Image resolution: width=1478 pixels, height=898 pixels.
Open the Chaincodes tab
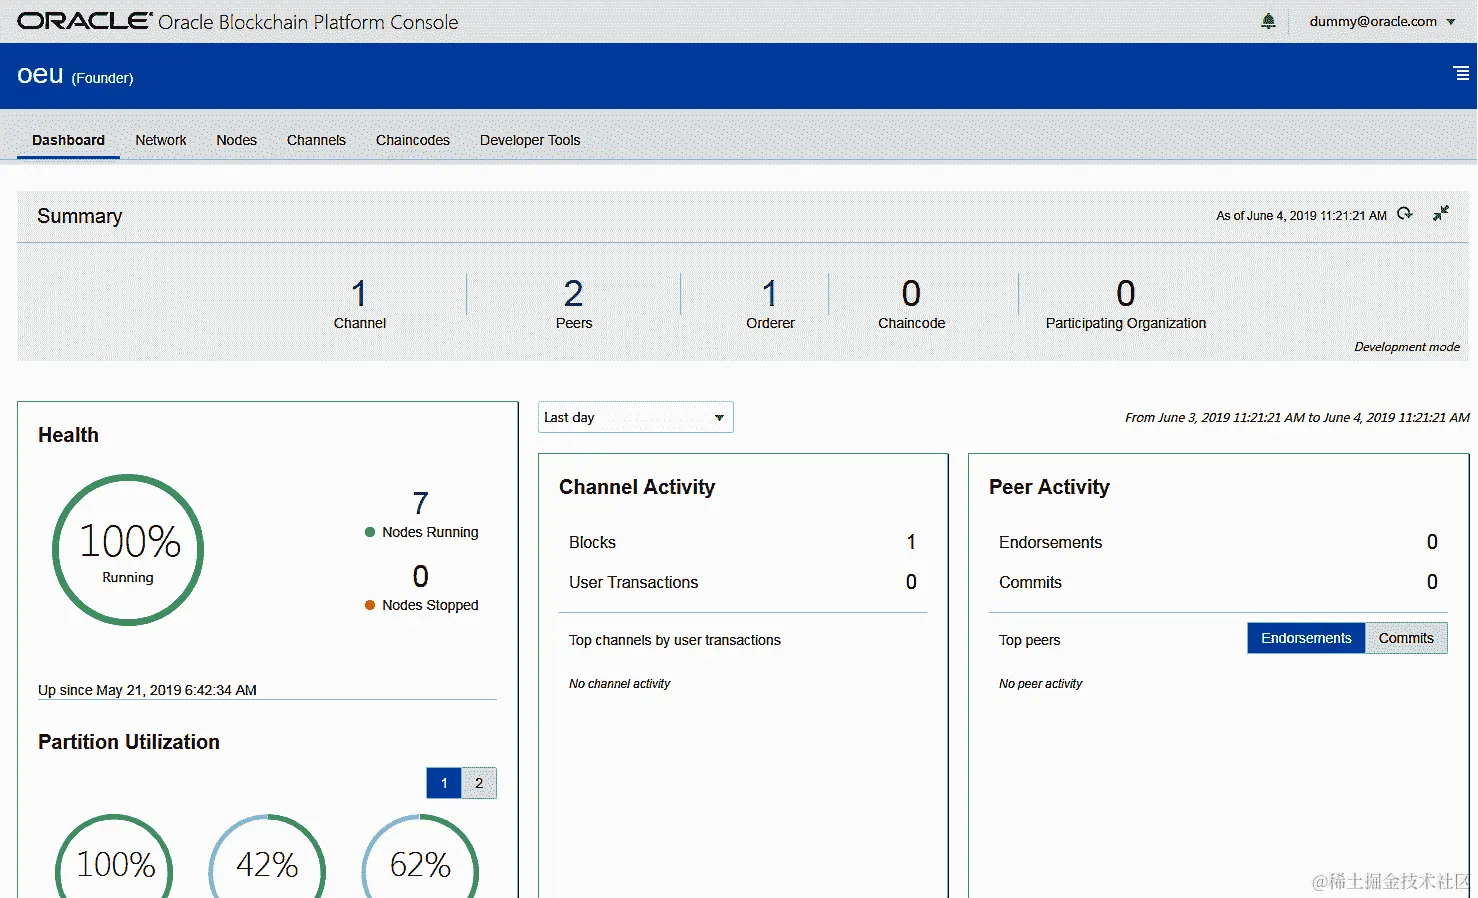tap(413, 140)
